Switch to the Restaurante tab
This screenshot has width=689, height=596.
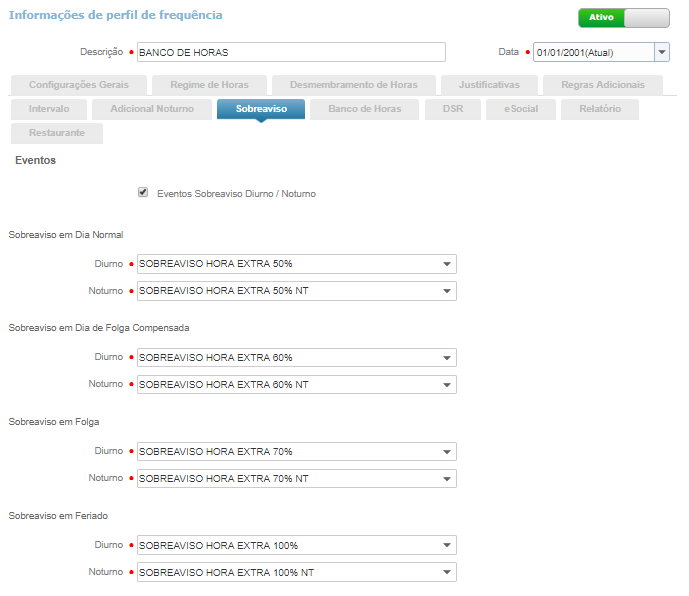57,132
